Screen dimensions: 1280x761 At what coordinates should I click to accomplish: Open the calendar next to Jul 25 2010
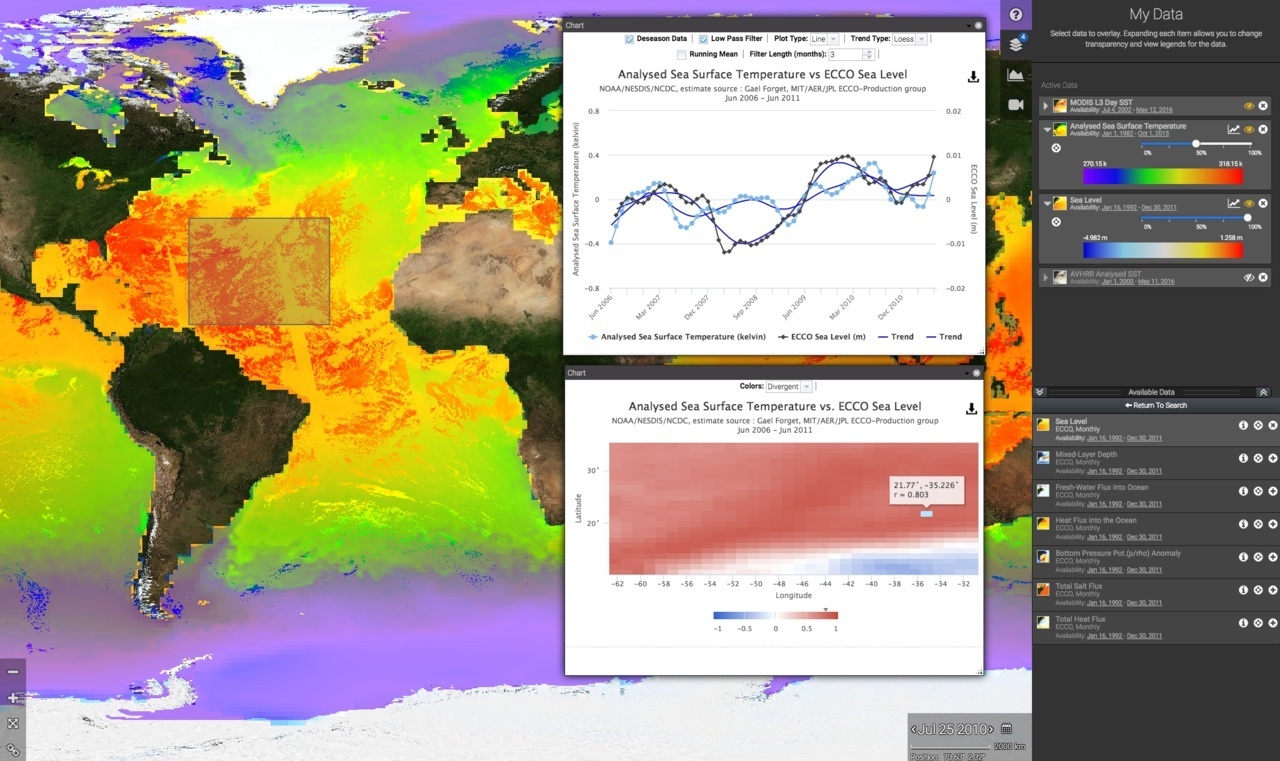(1007, 729)
